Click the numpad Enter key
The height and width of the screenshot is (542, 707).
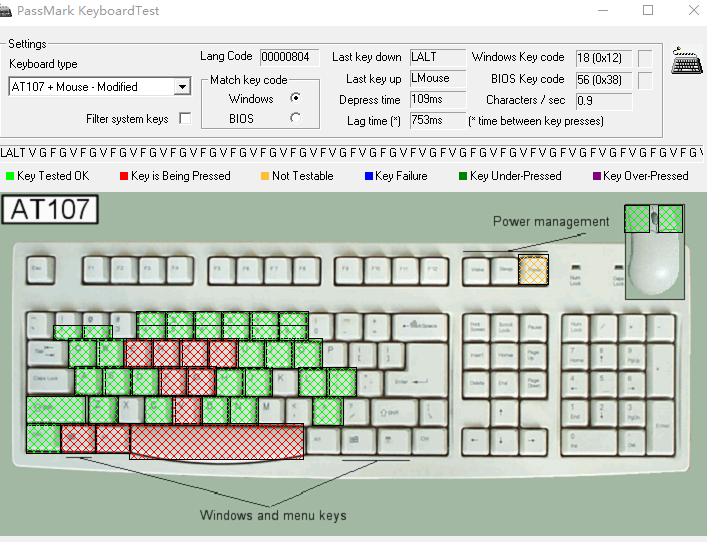tap(661, 426)
